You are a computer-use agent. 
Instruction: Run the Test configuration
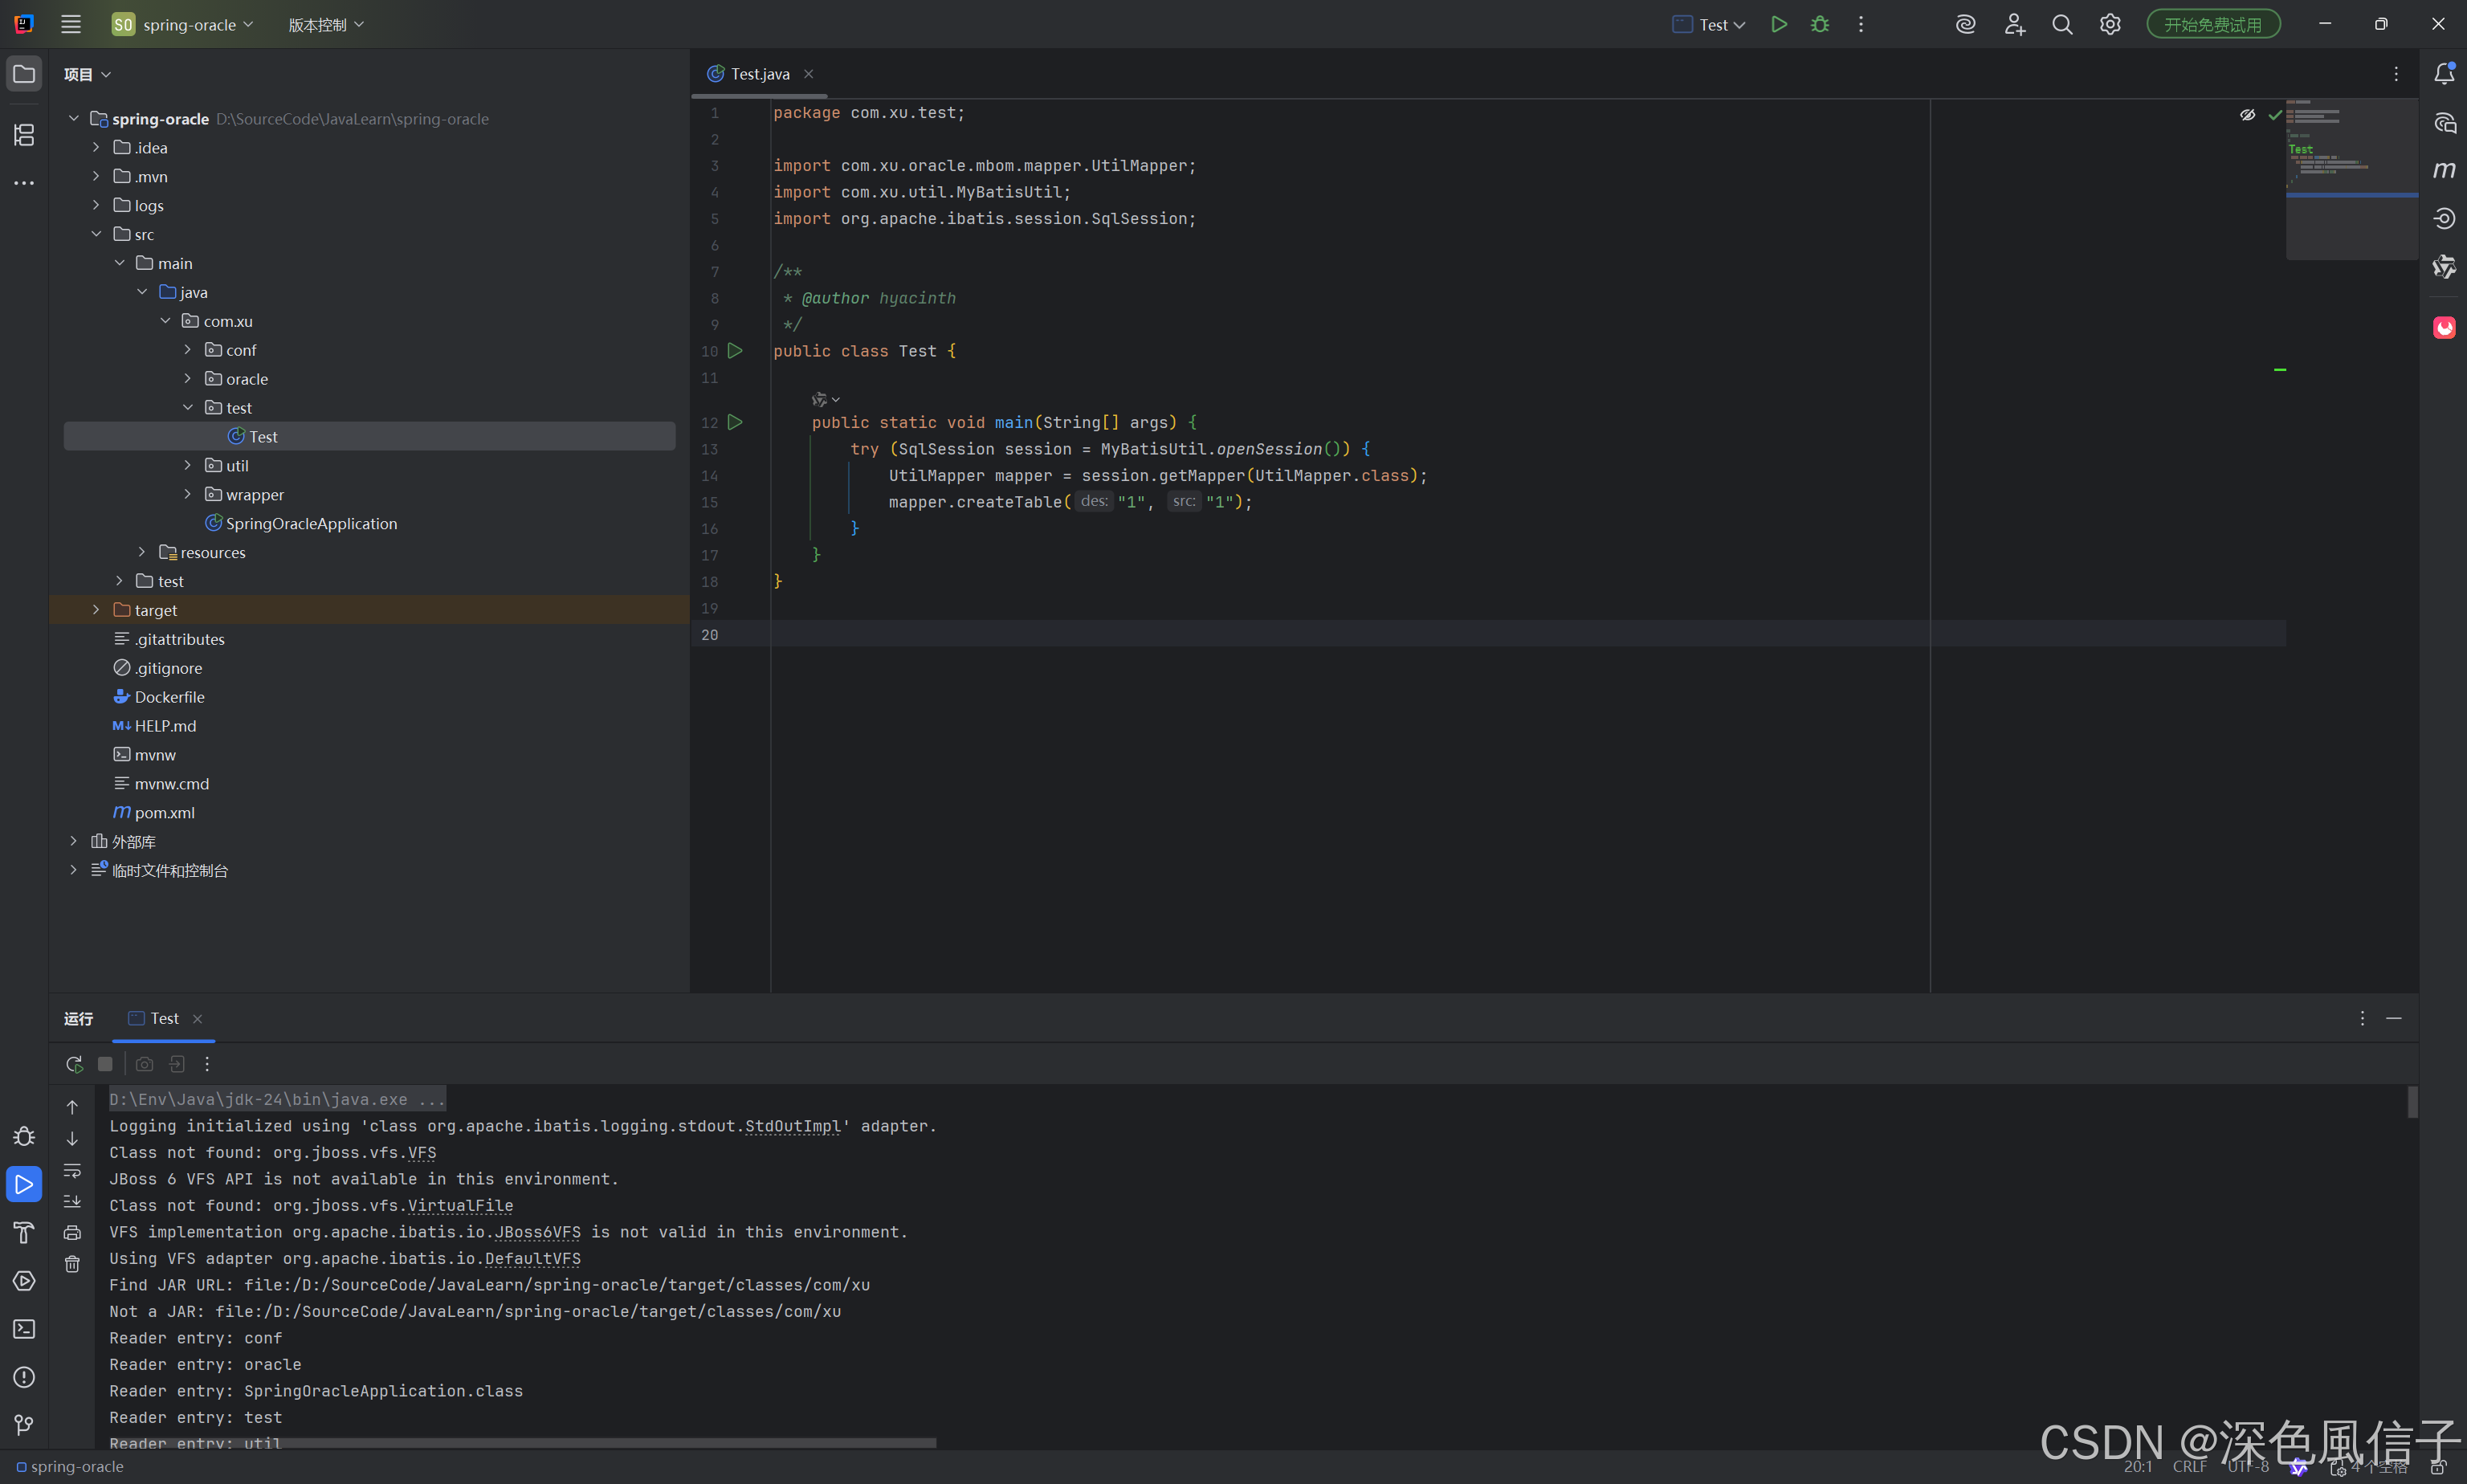[1778, 24]
